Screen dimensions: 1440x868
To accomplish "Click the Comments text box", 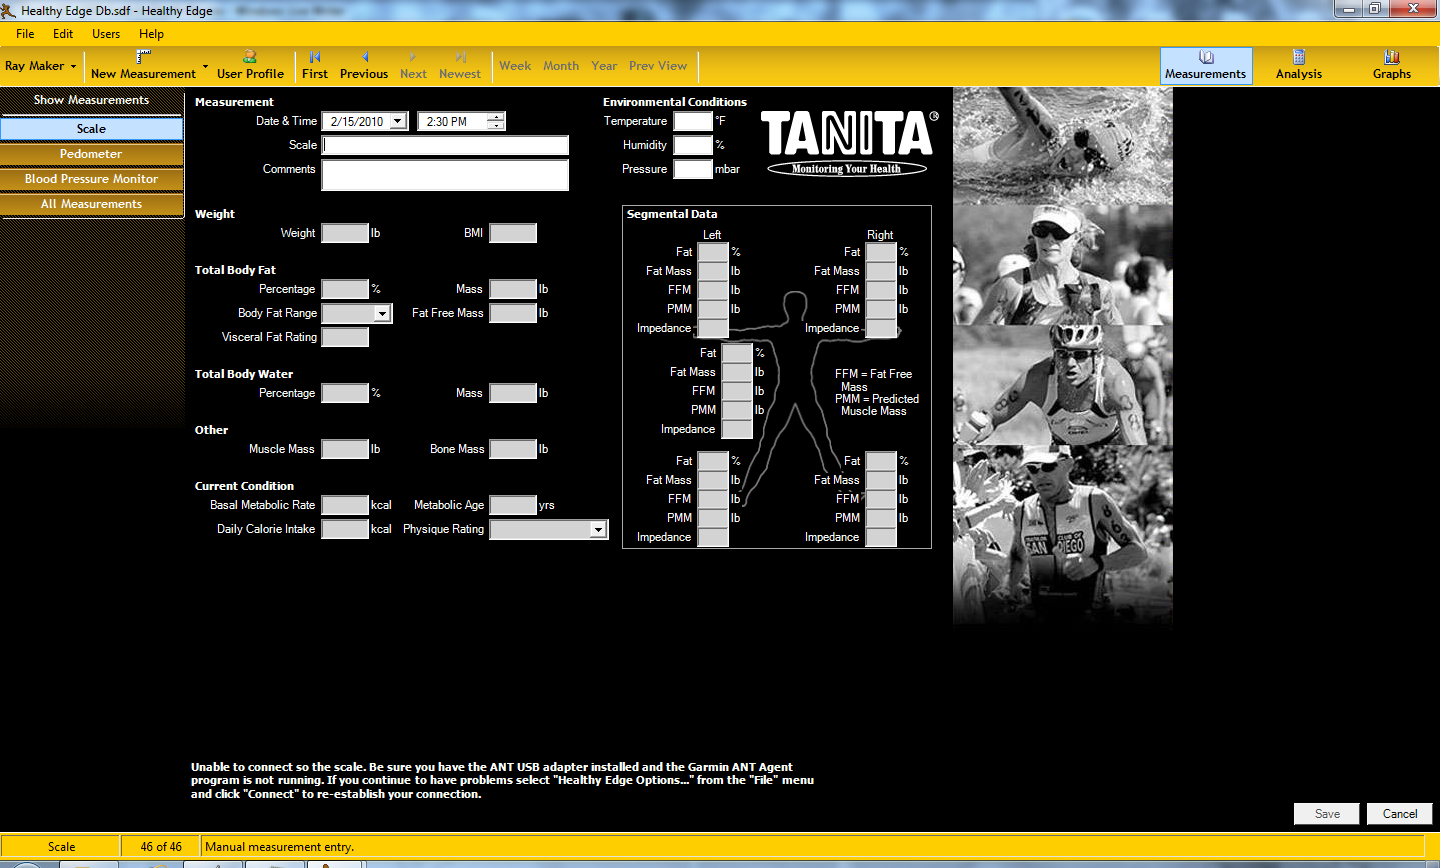I will [445, 175].
